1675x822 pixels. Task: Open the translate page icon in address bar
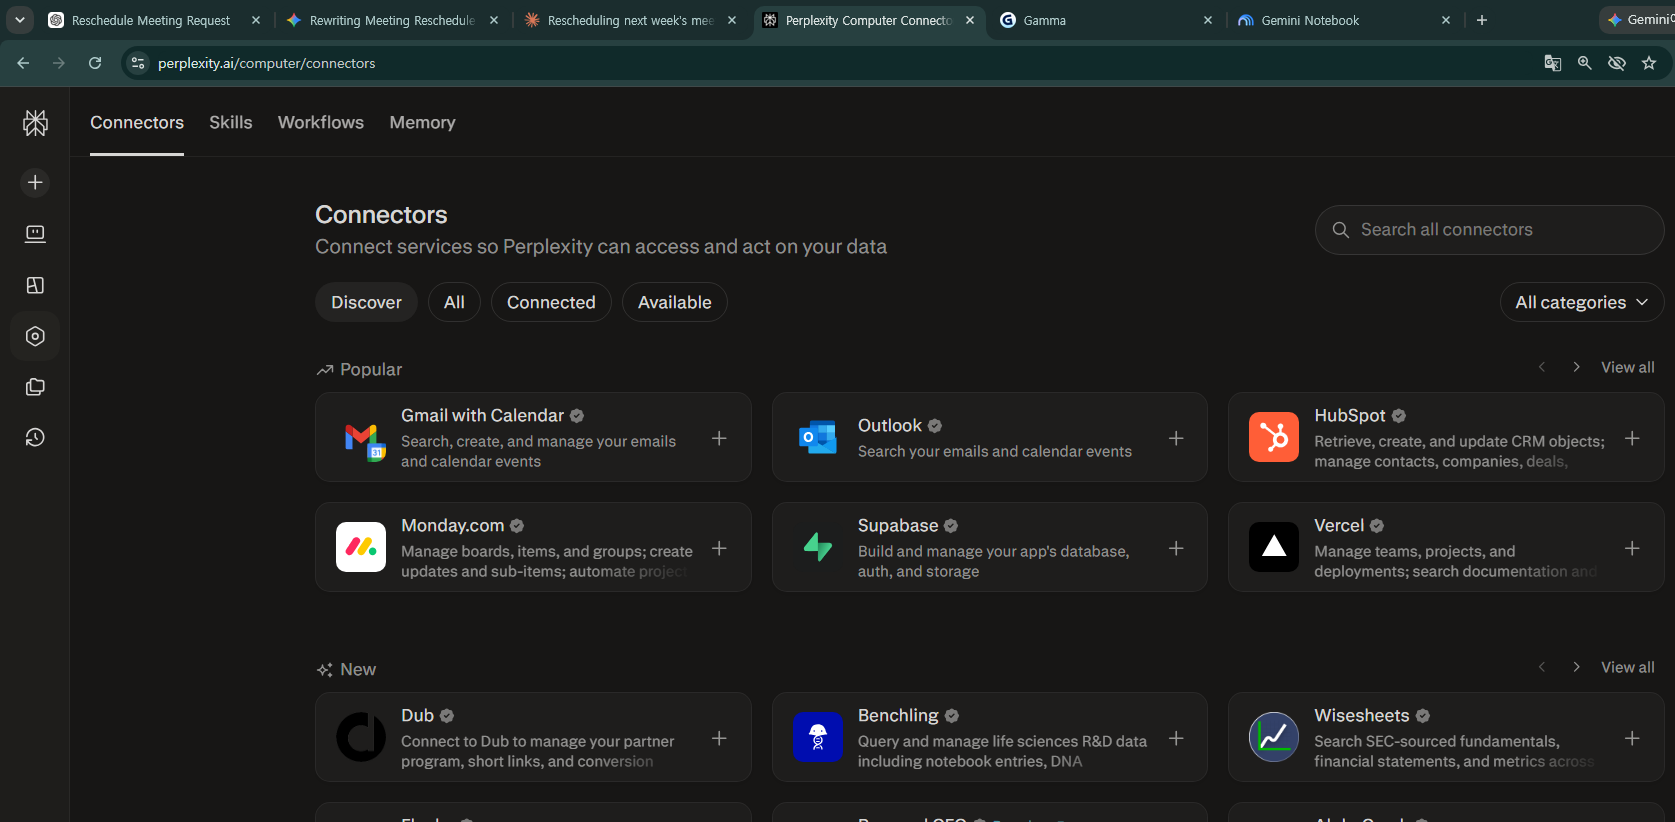pos(1553,63)
